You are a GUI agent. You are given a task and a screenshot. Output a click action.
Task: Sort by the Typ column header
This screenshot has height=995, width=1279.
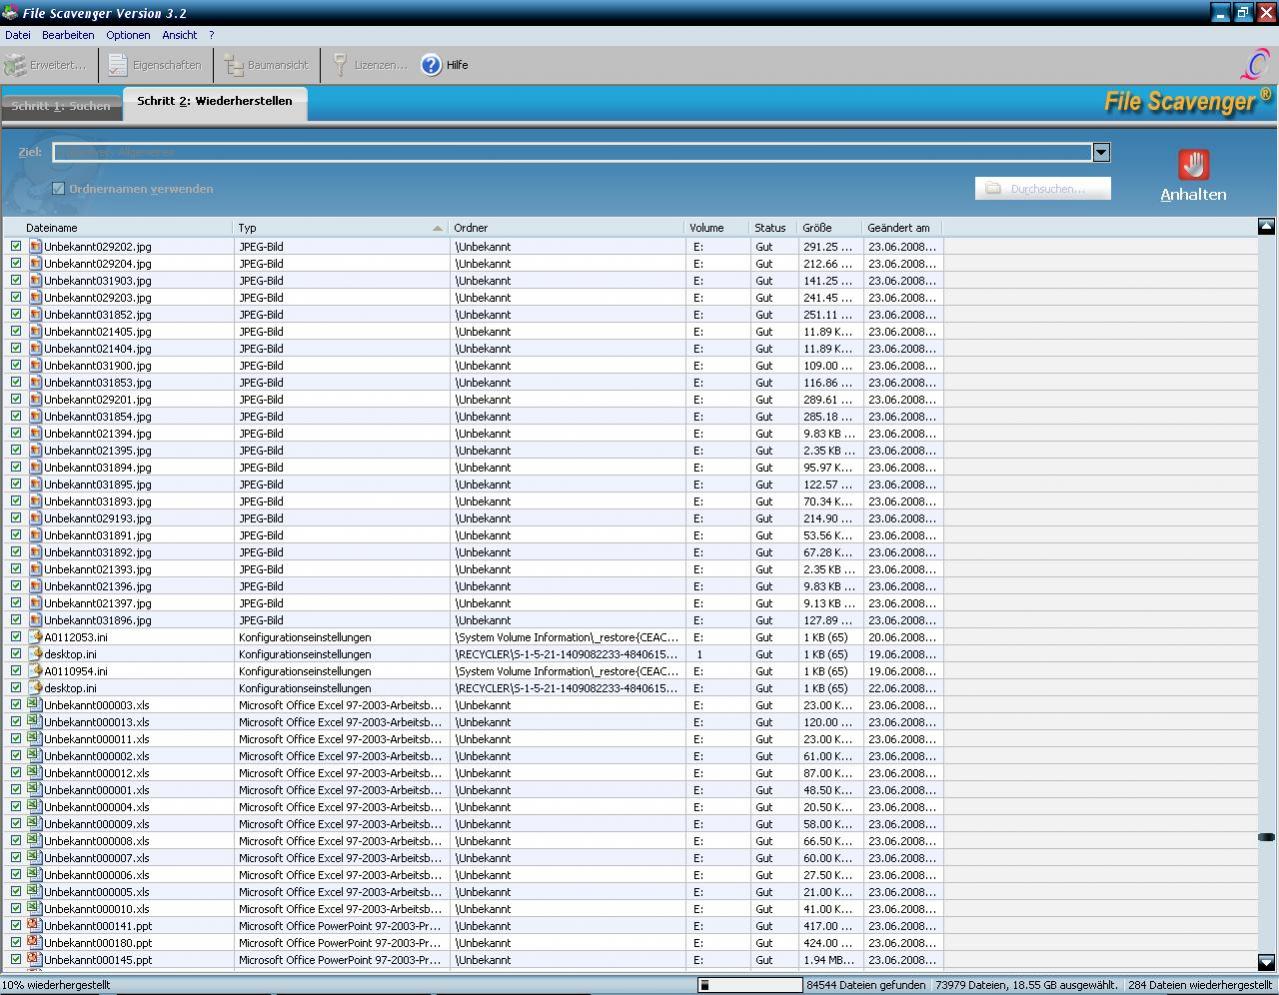341,228
